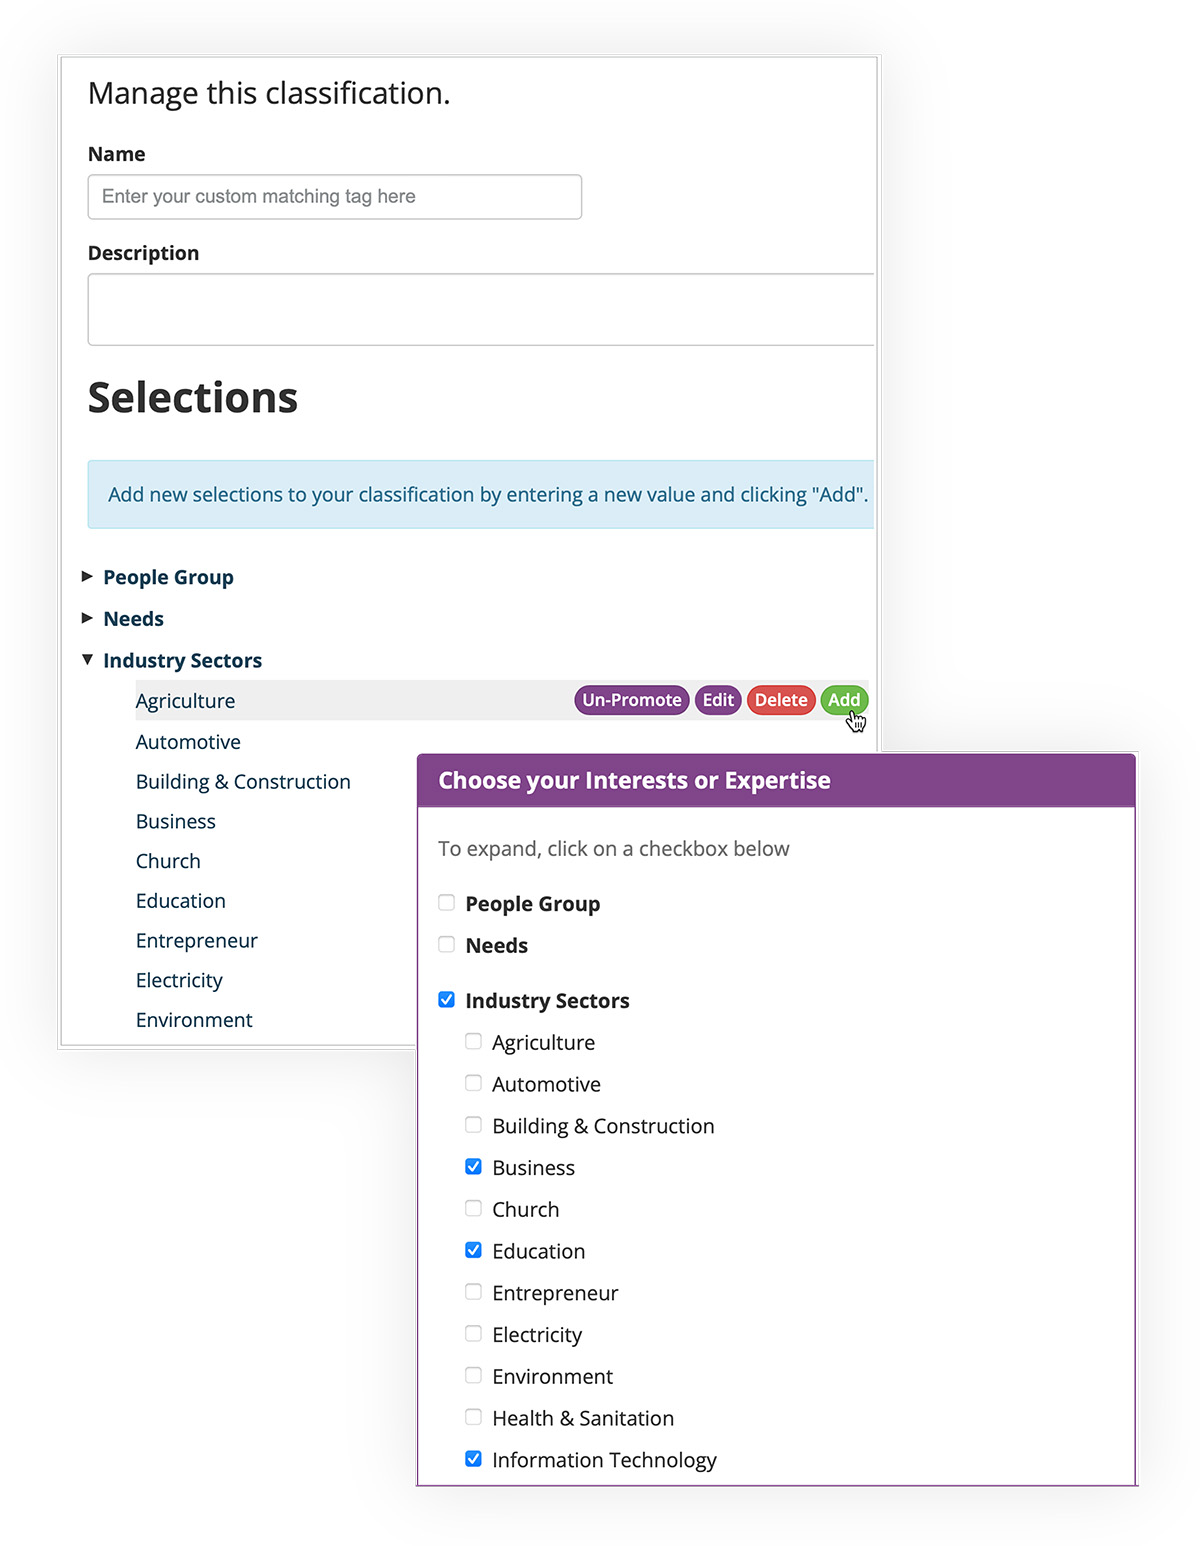Check the Church checkbox
1200x1546 pixels.
tap(472, 1208)
